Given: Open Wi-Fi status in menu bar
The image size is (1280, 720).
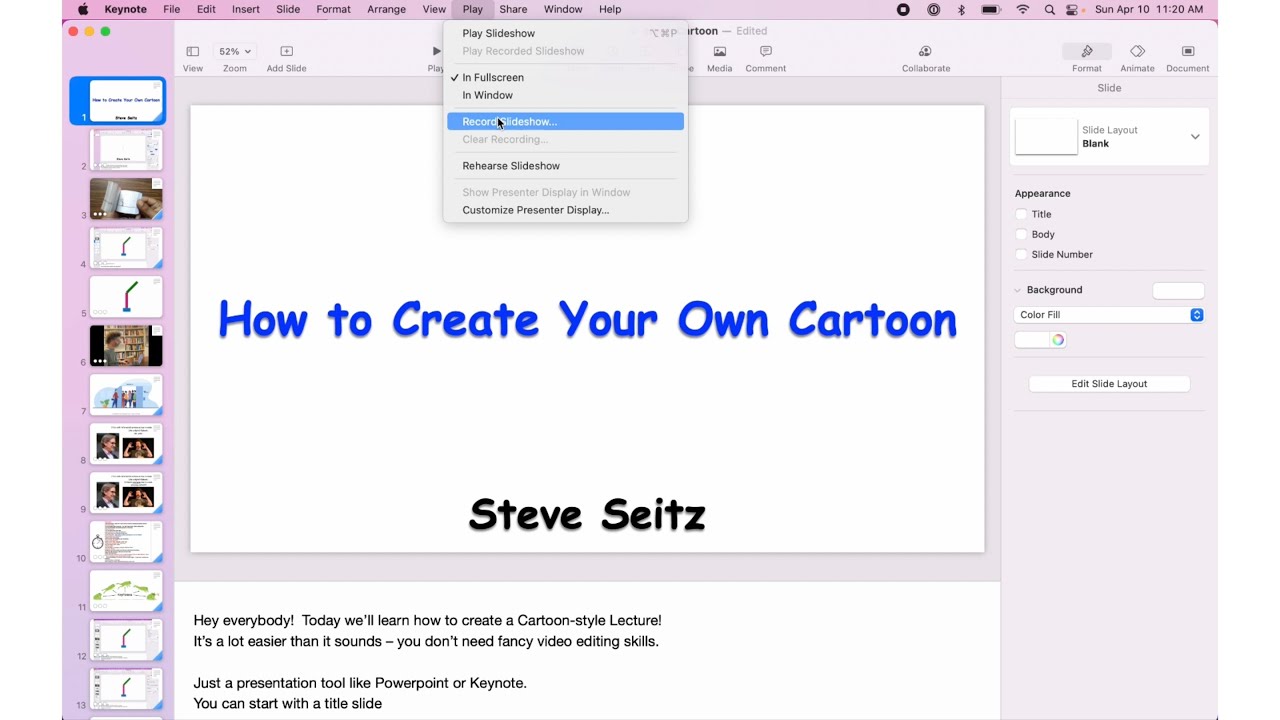Looking at the screenshot, I should click(x=1022, y=9).
